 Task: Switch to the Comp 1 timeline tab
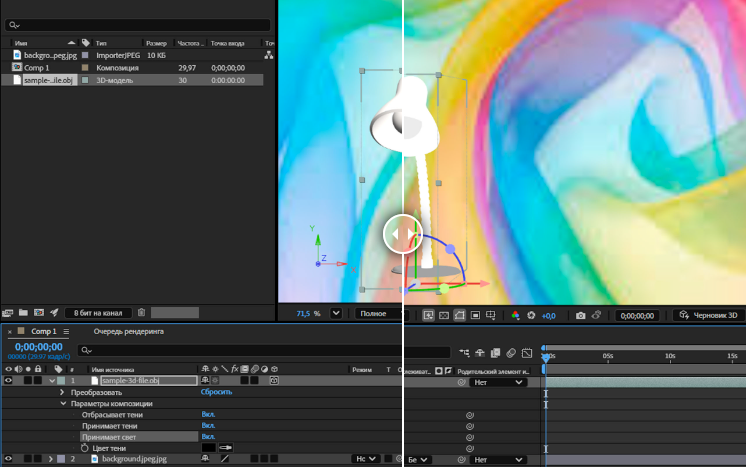44,331
